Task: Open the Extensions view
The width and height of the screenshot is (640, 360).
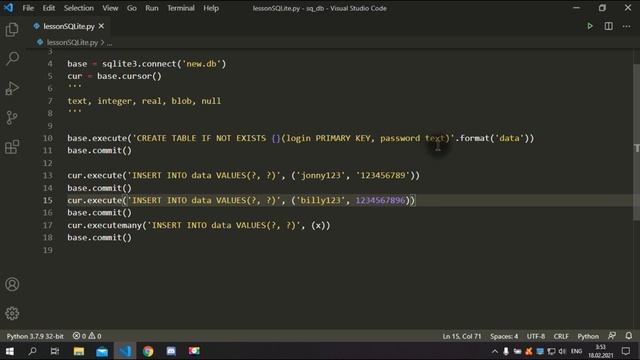Action: (x=12, y=147)
